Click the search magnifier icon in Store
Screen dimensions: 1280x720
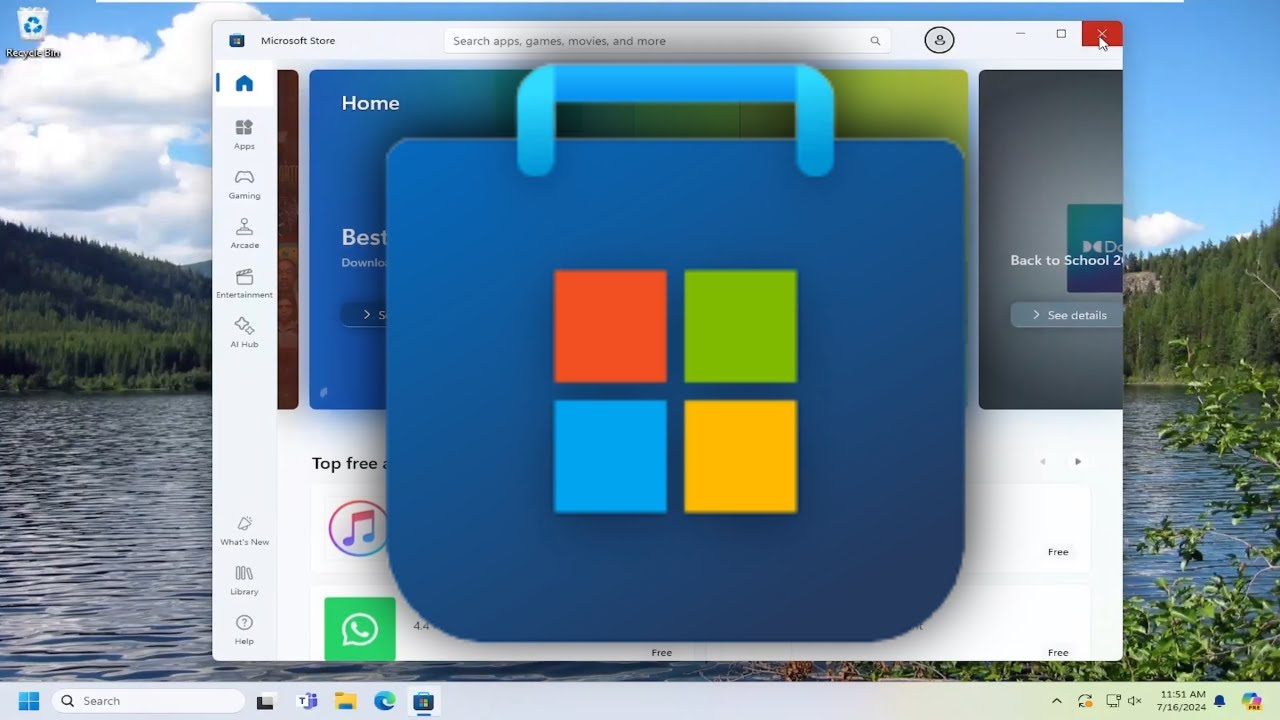(875, 41)
